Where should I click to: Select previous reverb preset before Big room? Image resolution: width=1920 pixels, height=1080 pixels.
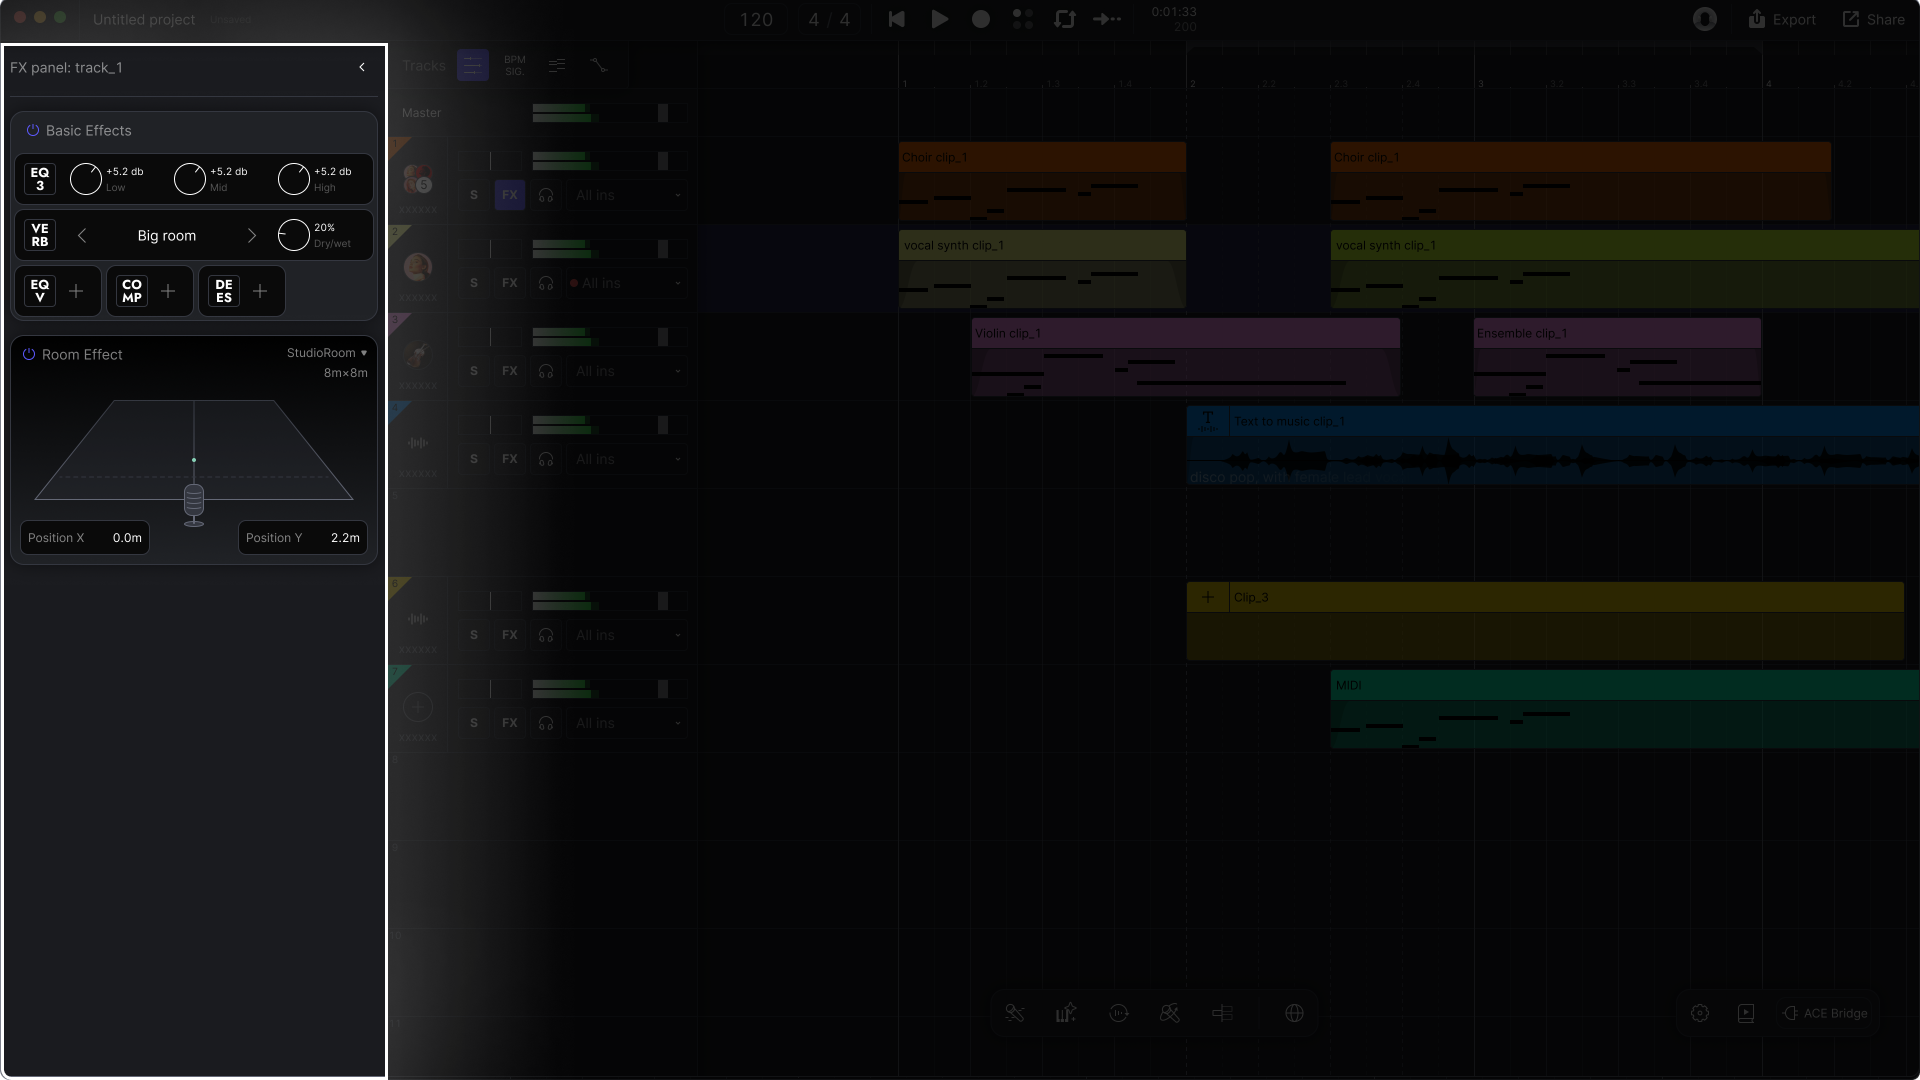coord(82,236)
